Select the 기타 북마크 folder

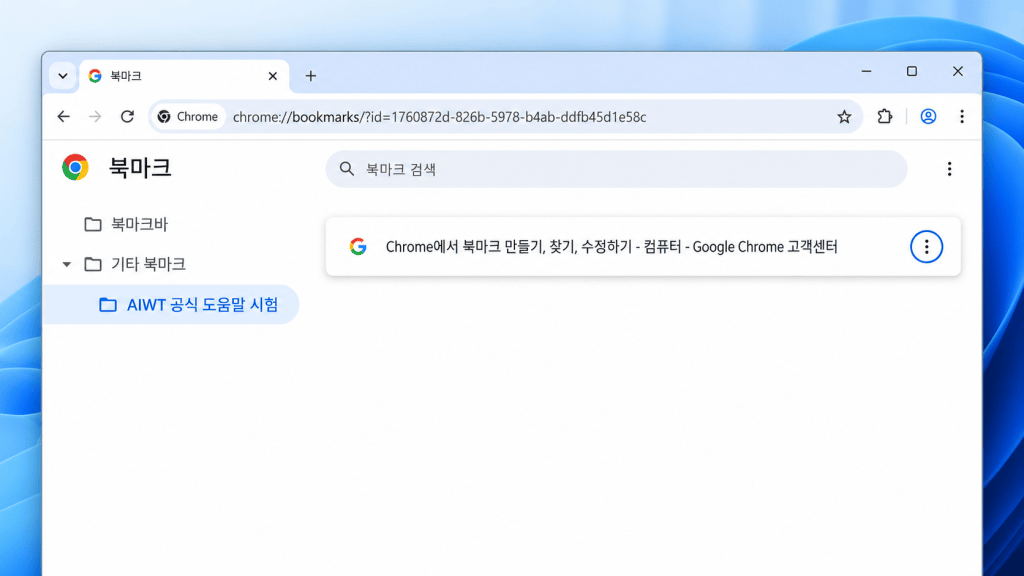coord(135,264)
